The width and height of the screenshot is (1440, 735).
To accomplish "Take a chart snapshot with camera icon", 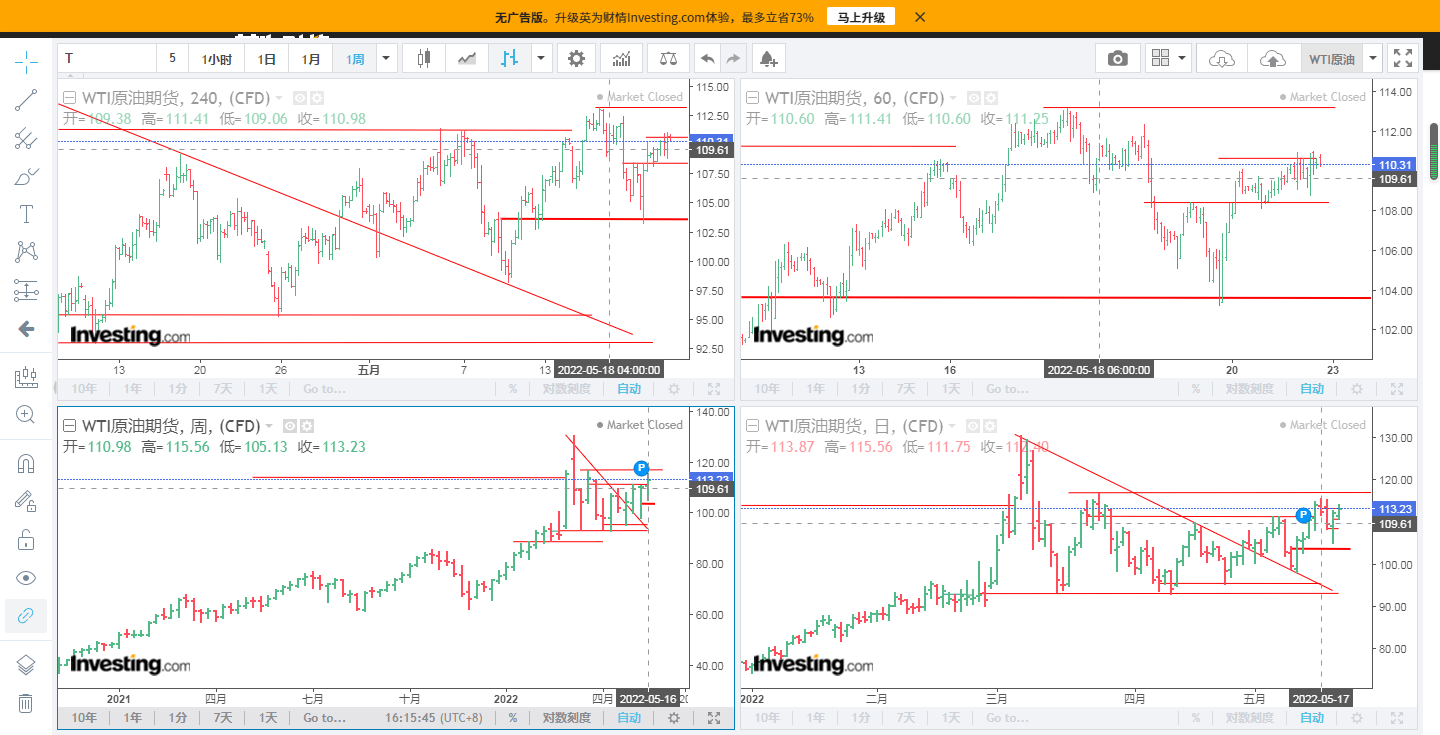I will coord(1117,59).
